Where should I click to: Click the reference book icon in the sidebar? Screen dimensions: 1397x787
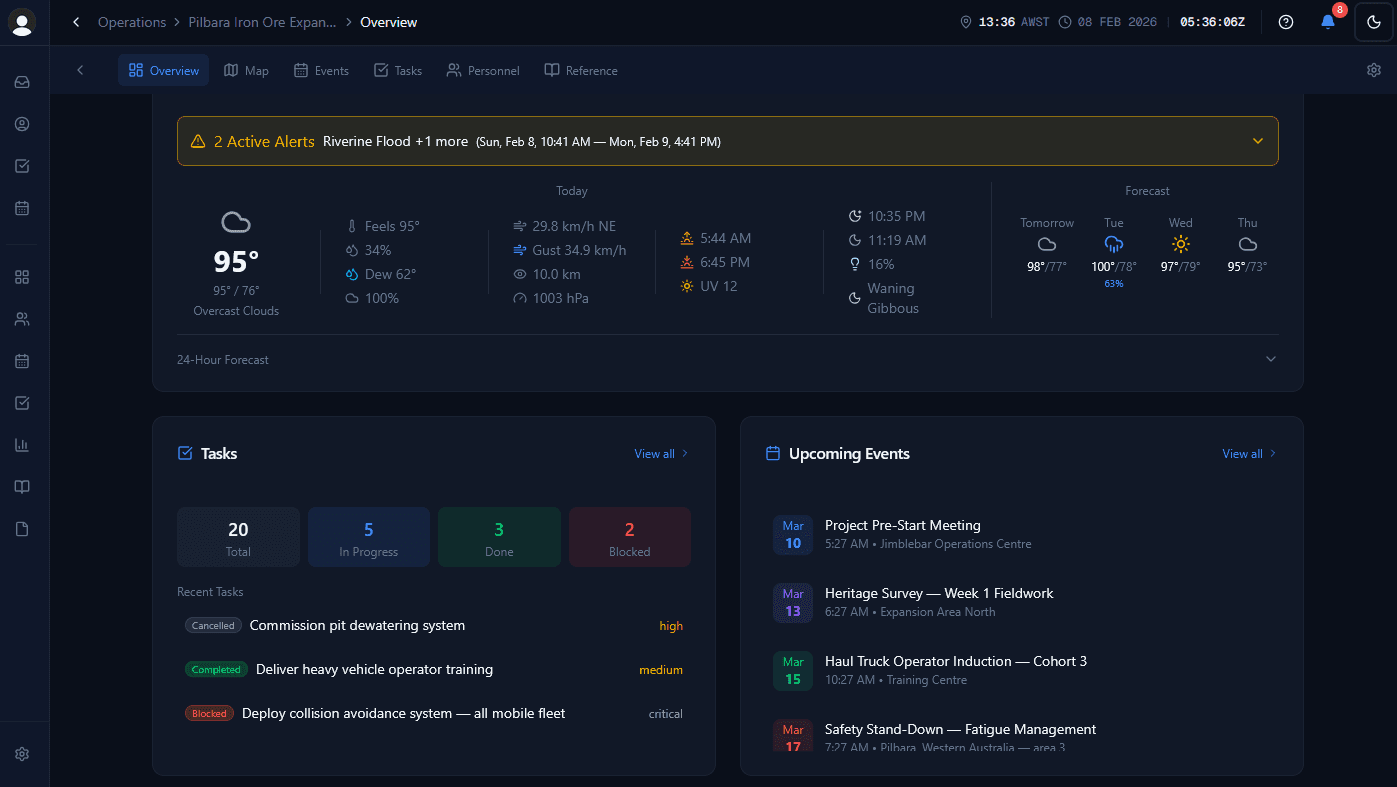point(22,486)
